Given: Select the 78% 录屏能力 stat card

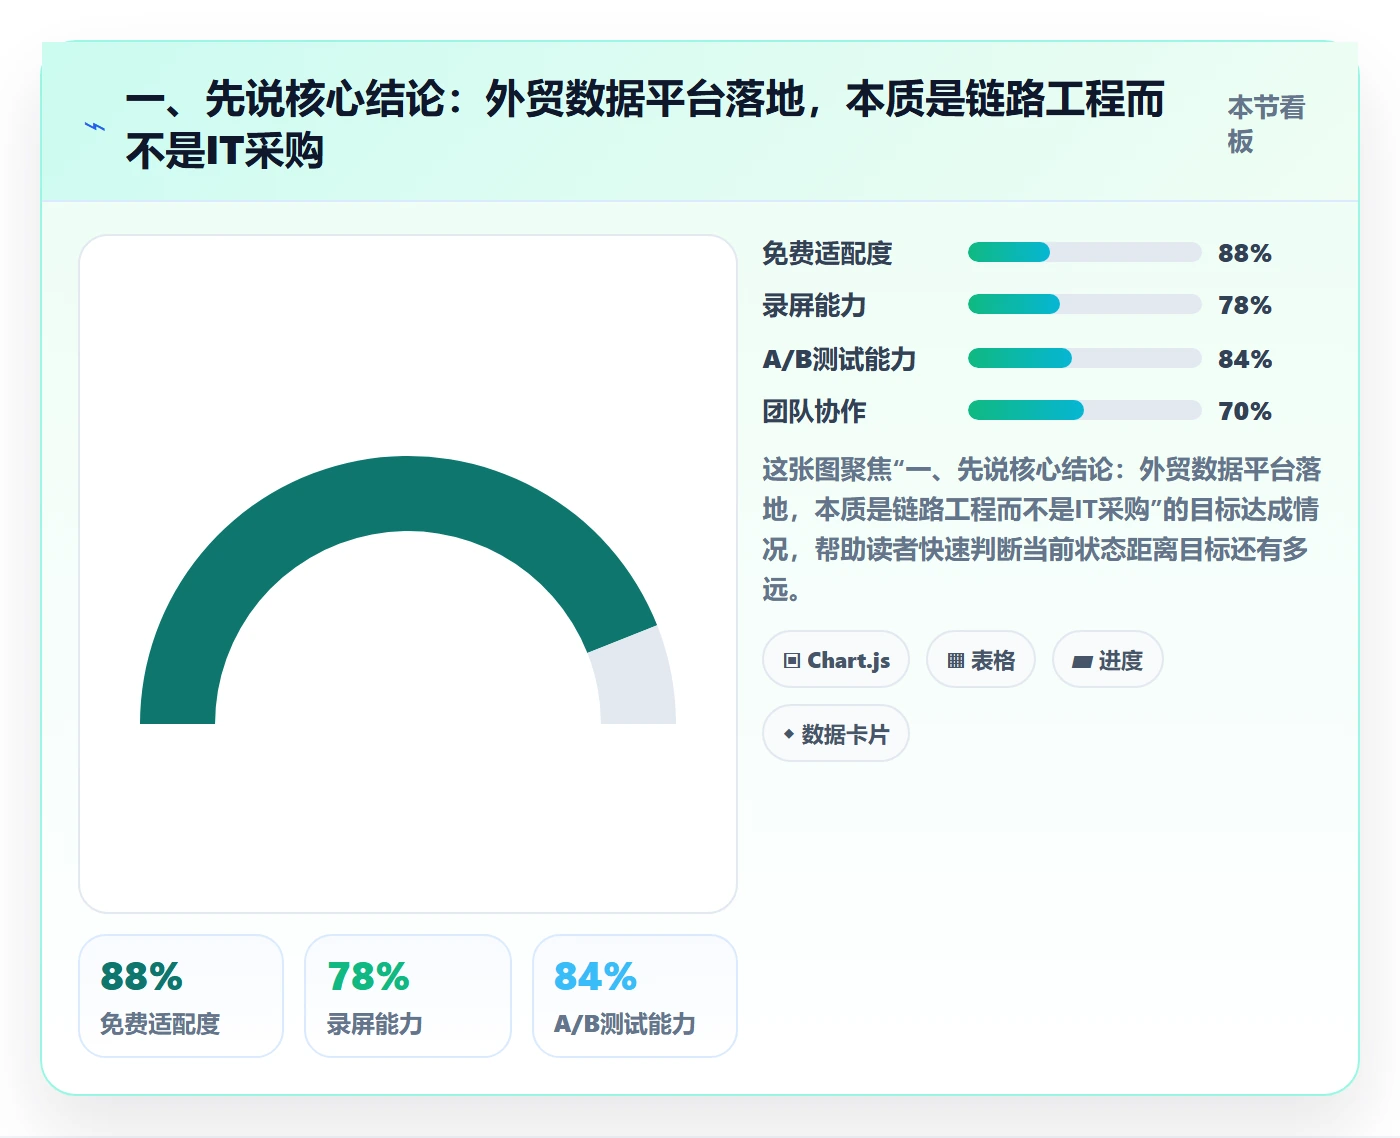Looking at the screenshot, I should pos(408,996).
